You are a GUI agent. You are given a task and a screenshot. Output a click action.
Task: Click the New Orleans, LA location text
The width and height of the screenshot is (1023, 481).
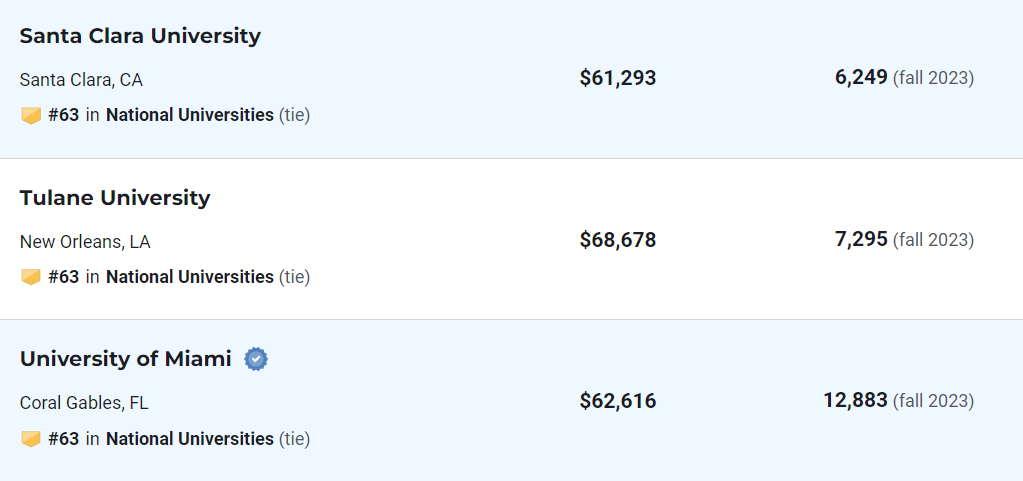[x=85, y=242]
